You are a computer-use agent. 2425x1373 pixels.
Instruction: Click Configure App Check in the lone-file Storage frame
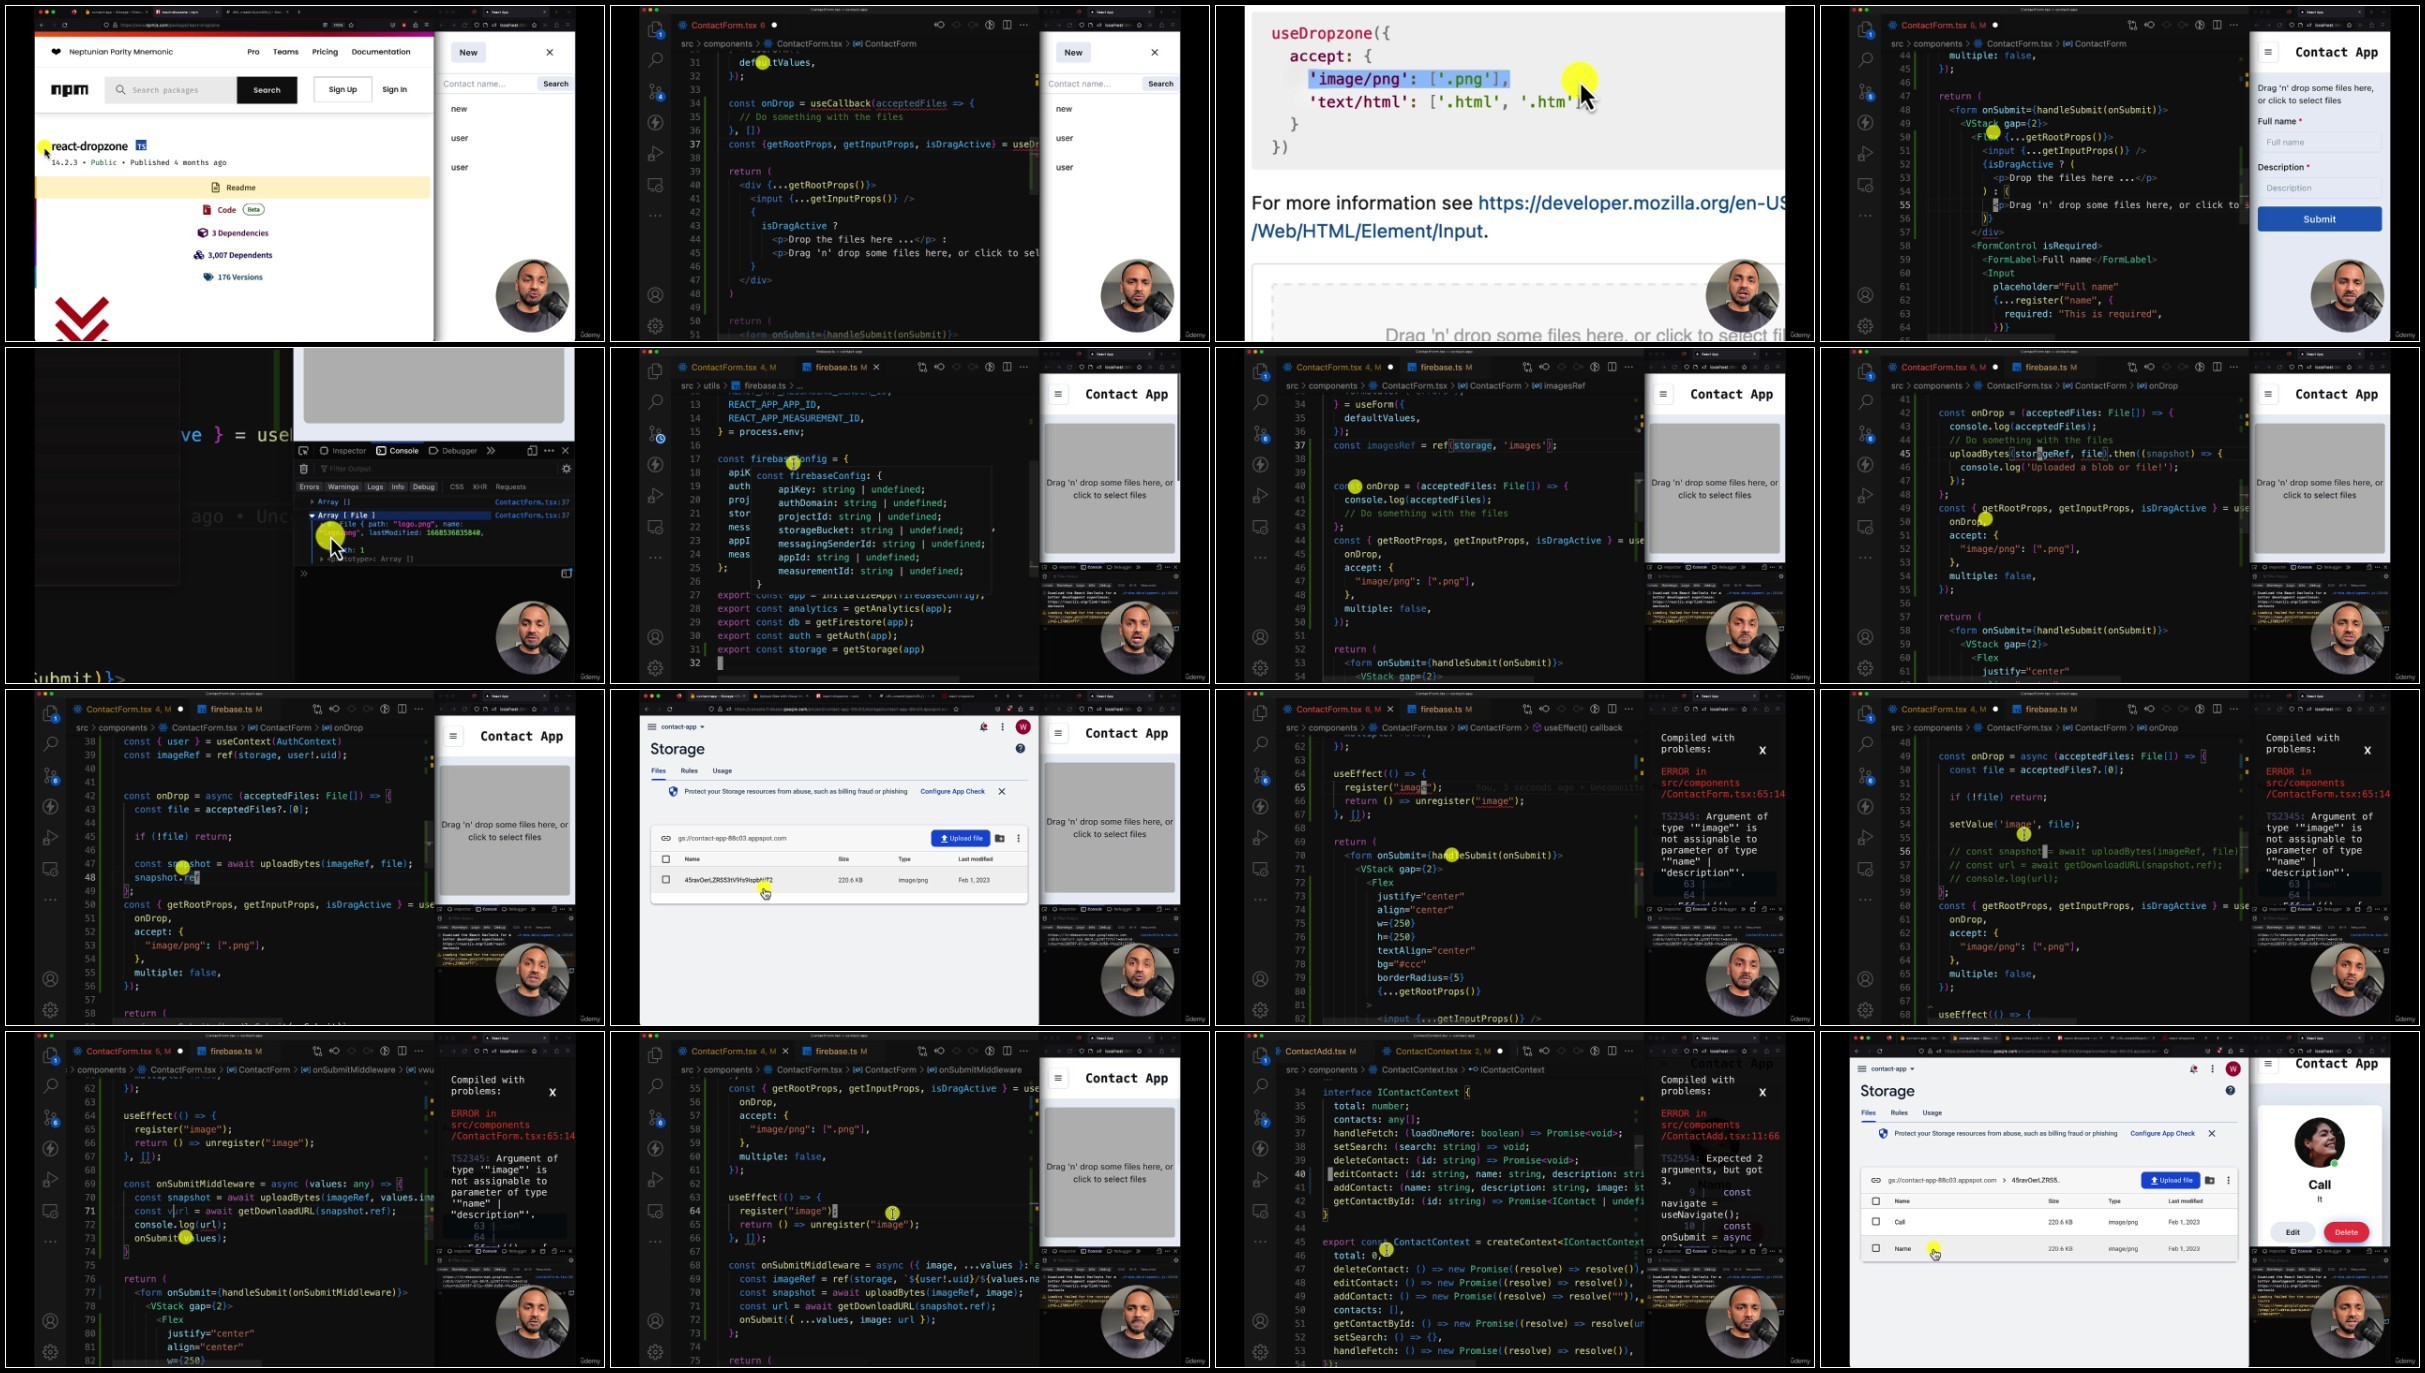pos(952,791)
